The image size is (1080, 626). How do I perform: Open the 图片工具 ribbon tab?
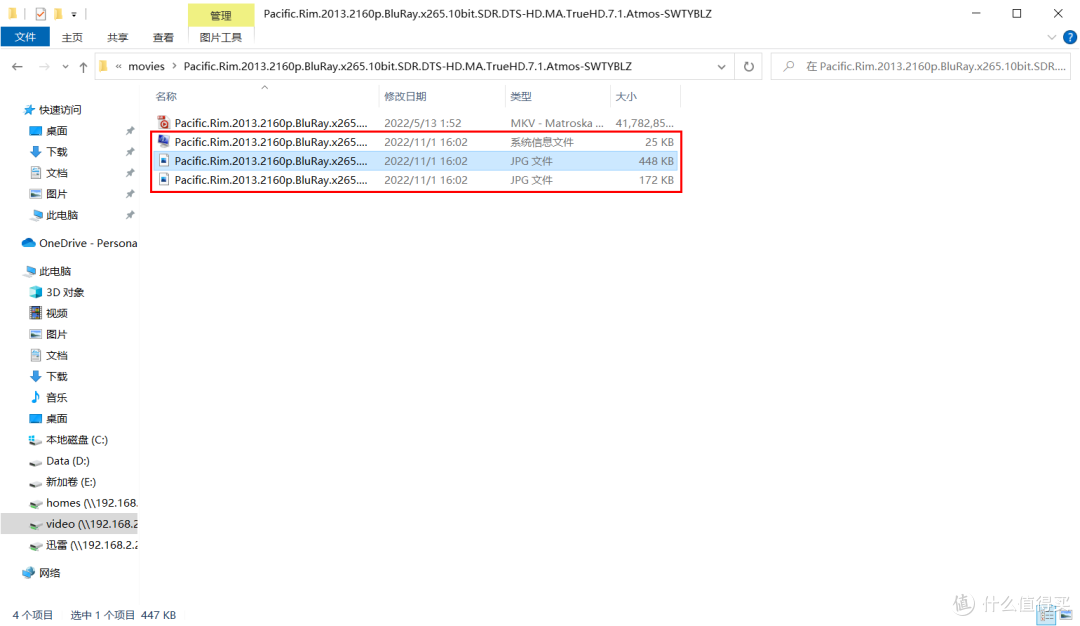tap(220, 37)
